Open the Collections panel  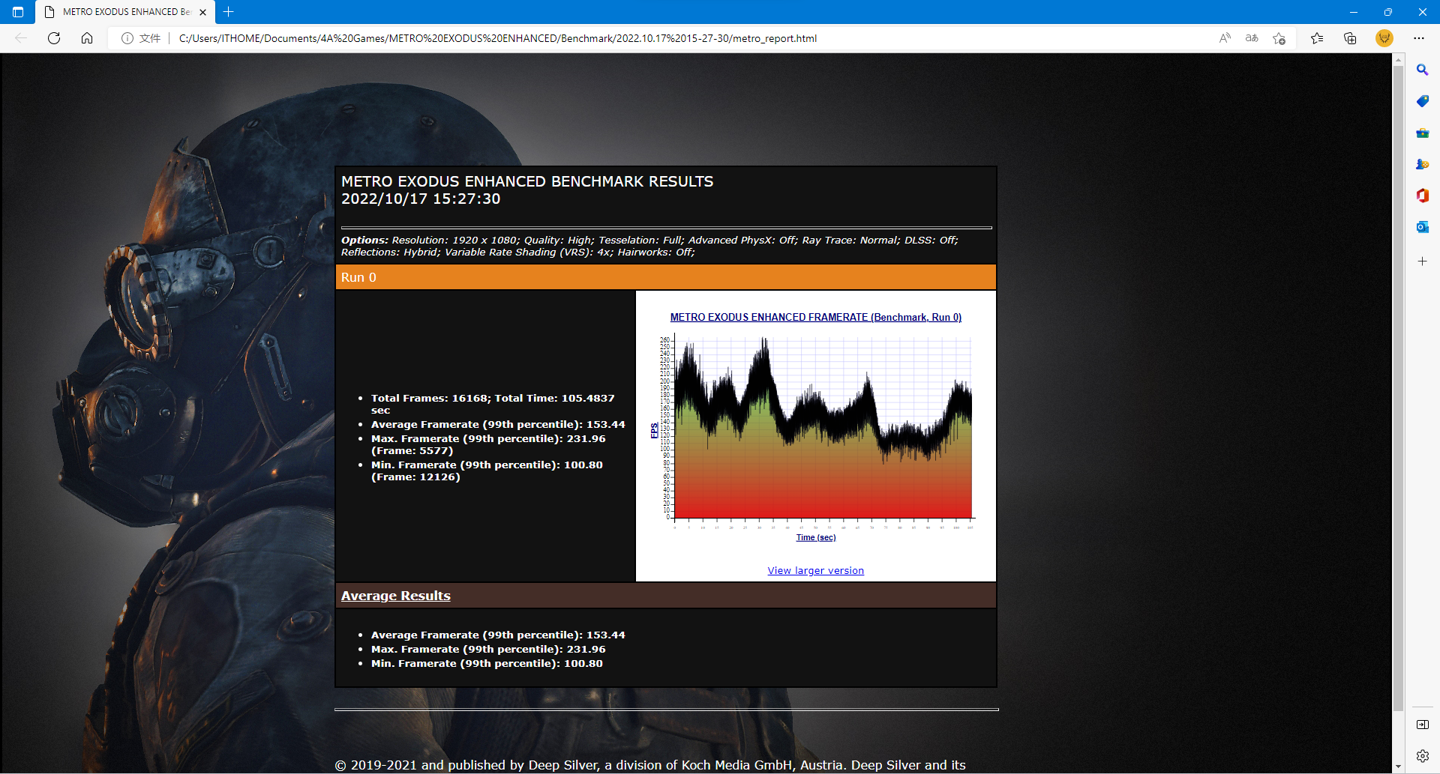tap(1350, 38)
